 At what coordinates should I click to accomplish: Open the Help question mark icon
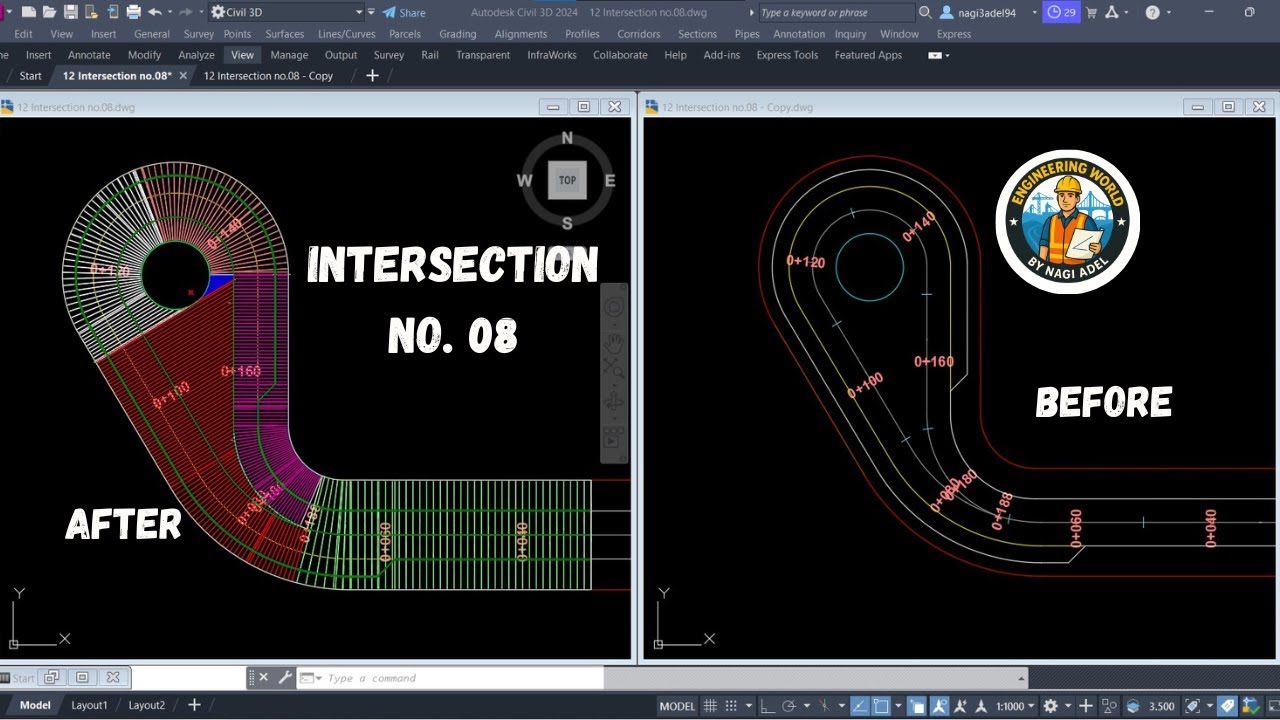(1153, 13)
